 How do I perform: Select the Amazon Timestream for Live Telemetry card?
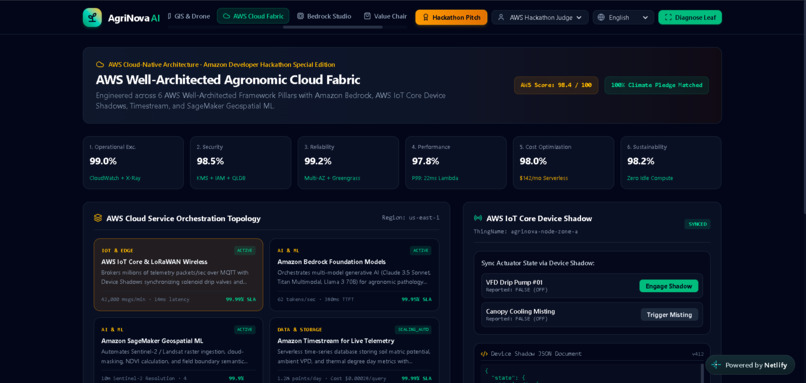point(354,350)
